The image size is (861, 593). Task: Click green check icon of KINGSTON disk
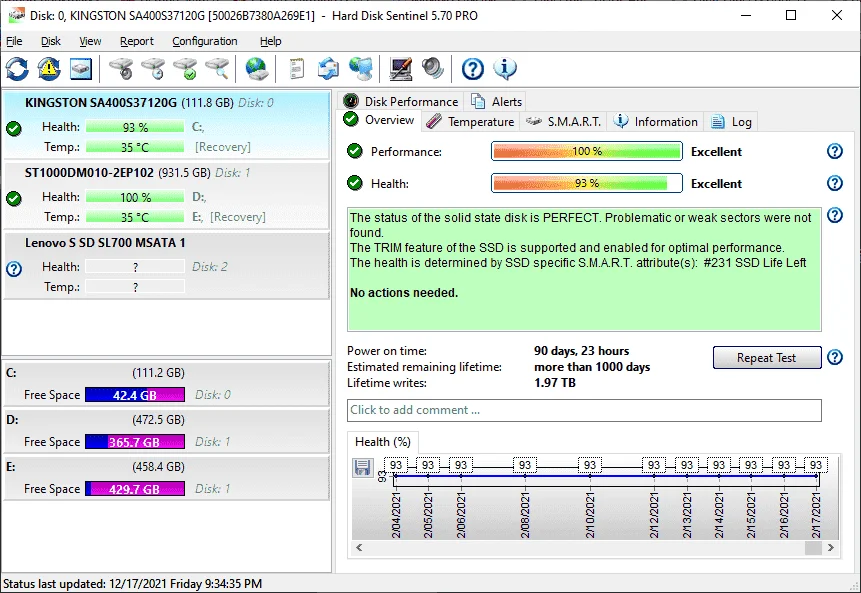point(14,128)
